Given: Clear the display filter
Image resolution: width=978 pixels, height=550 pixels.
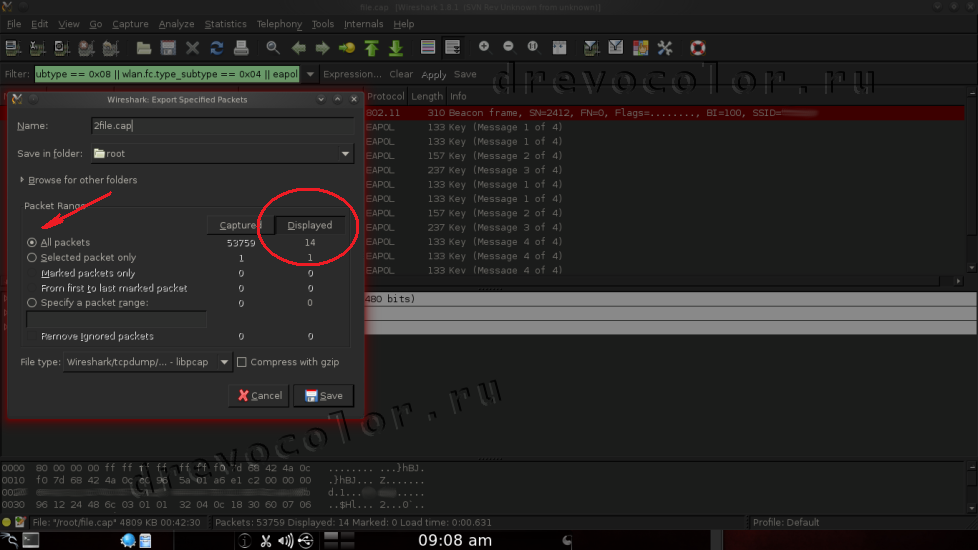Looking at the screenshot, I should 401,74.
